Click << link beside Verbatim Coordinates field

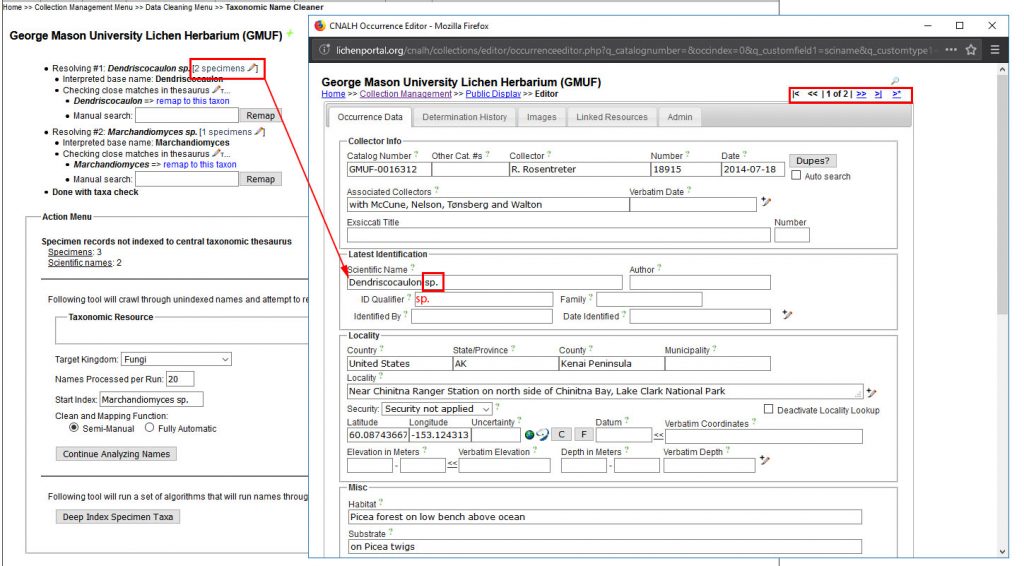(x=658, y=435)
